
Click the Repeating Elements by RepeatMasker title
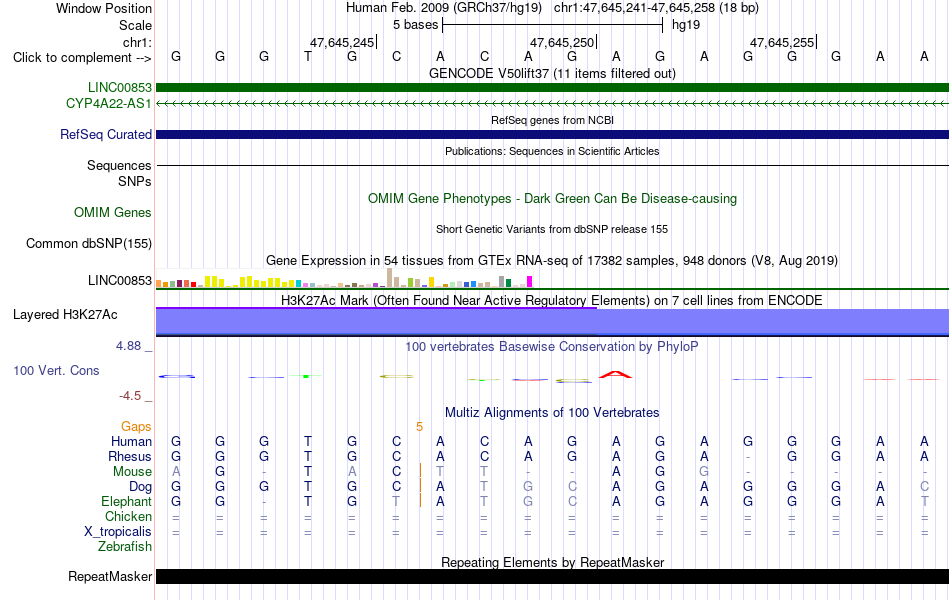pyautogui.click(x=552, y=562)
